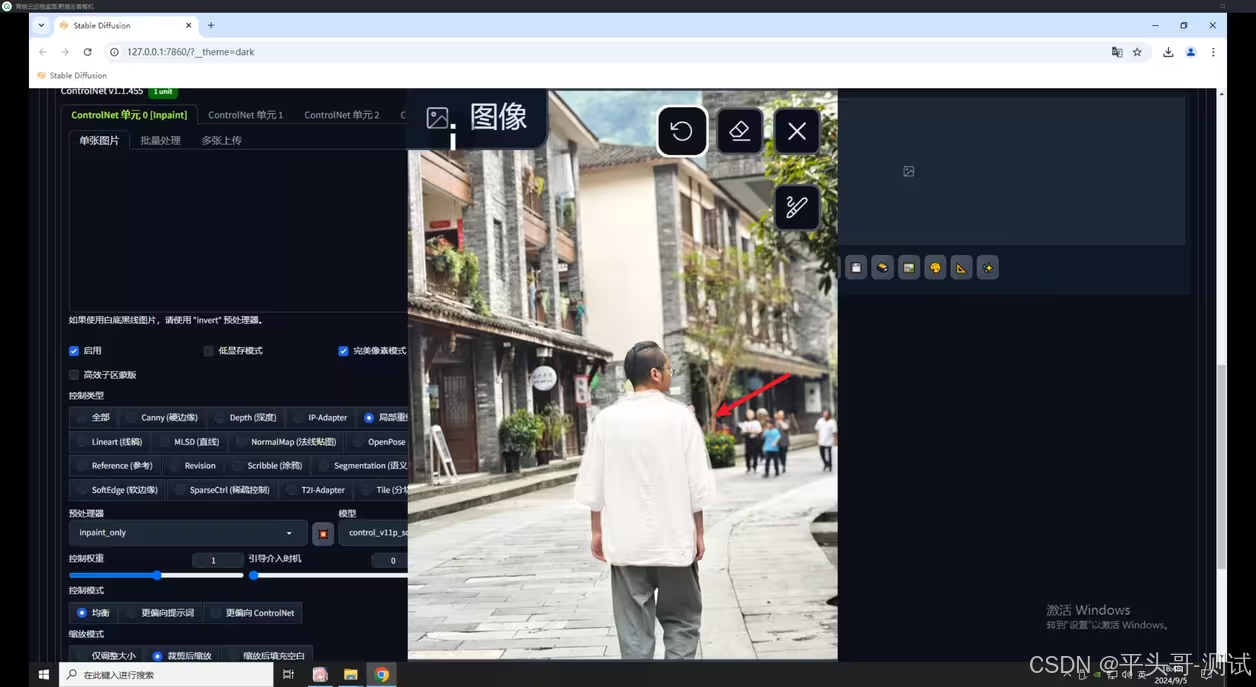
Task: Select the Revision control type
Action: click(x=193, y=465)
